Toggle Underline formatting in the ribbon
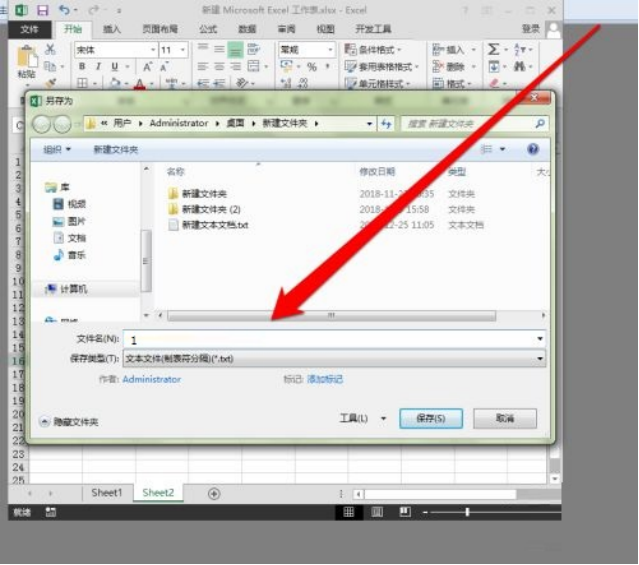The width and height of the screenshot is (639, 565). [115, 66]
